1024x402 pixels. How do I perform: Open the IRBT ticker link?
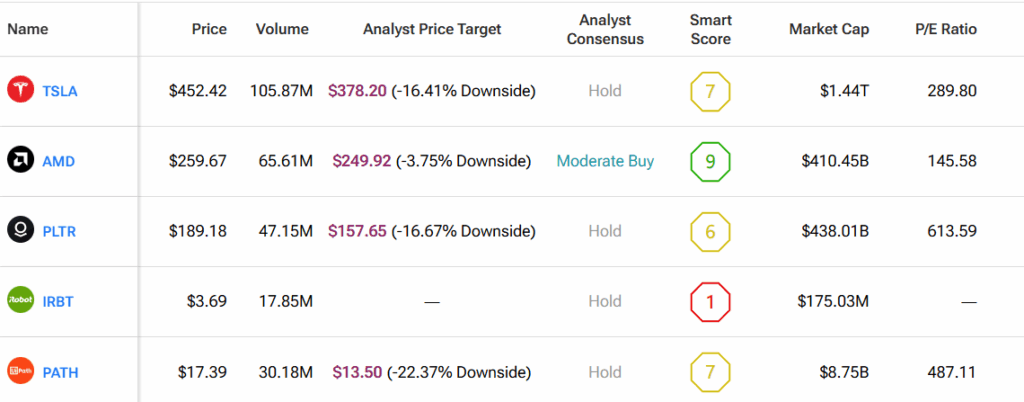pos(58,302)
